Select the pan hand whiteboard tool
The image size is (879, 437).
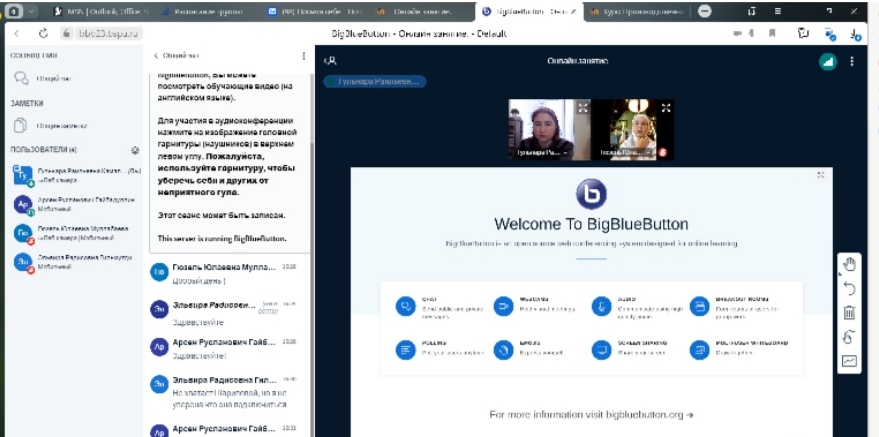point(849,265)
